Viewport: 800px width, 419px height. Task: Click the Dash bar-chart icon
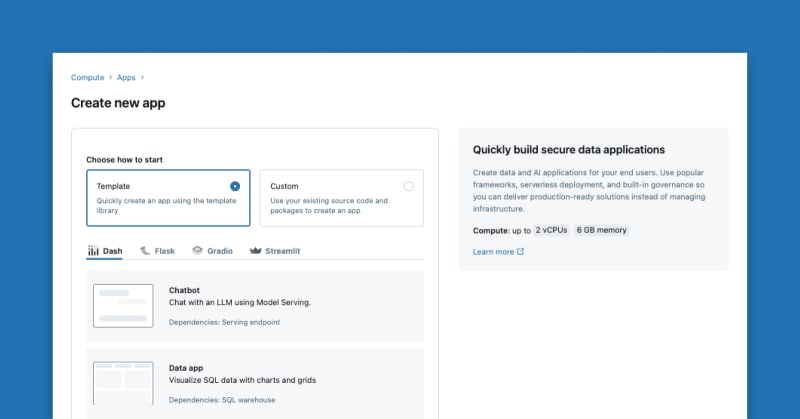(93, 251)
